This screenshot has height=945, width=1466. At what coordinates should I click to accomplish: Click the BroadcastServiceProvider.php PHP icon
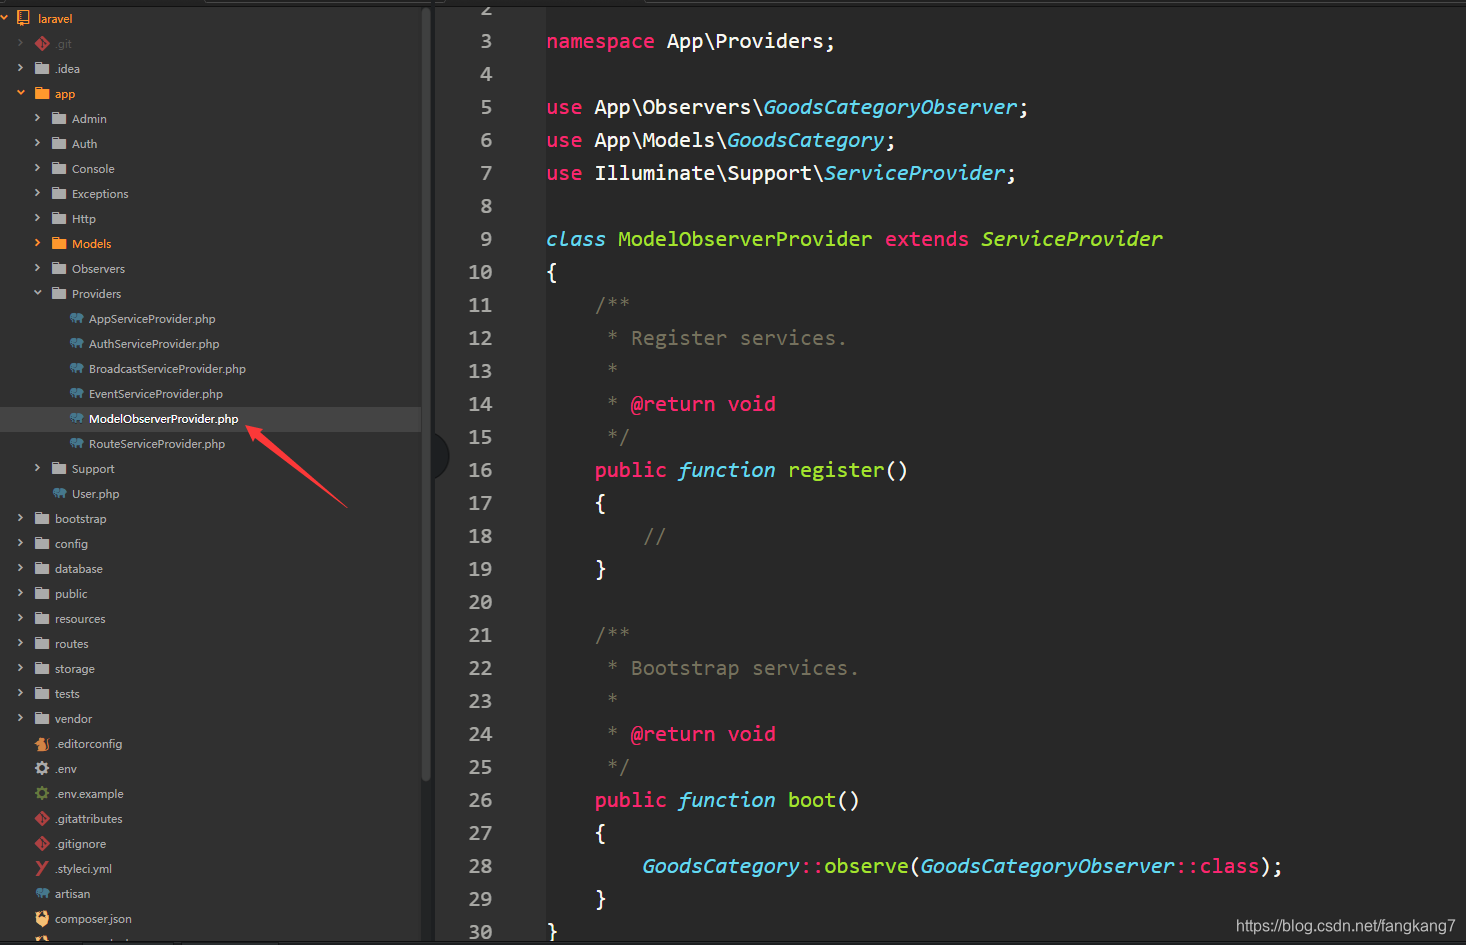pyautogui.click(x=76, y=368)
